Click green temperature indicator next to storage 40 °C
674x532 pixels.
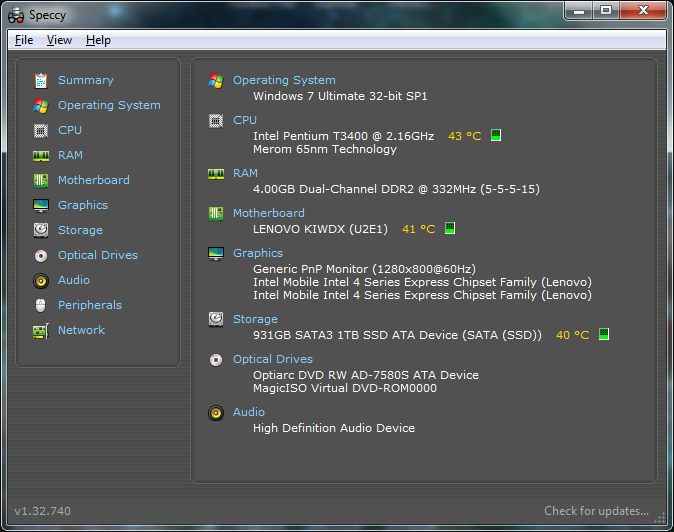(x=604, y=334)
